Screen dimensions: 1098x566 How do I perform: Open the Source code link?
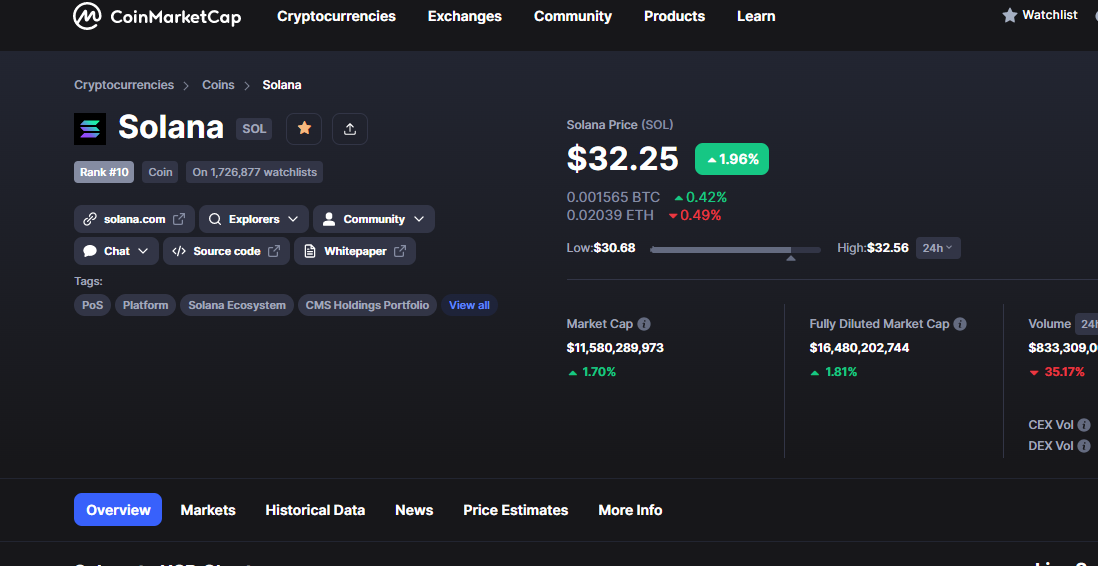tap(226, 251)
